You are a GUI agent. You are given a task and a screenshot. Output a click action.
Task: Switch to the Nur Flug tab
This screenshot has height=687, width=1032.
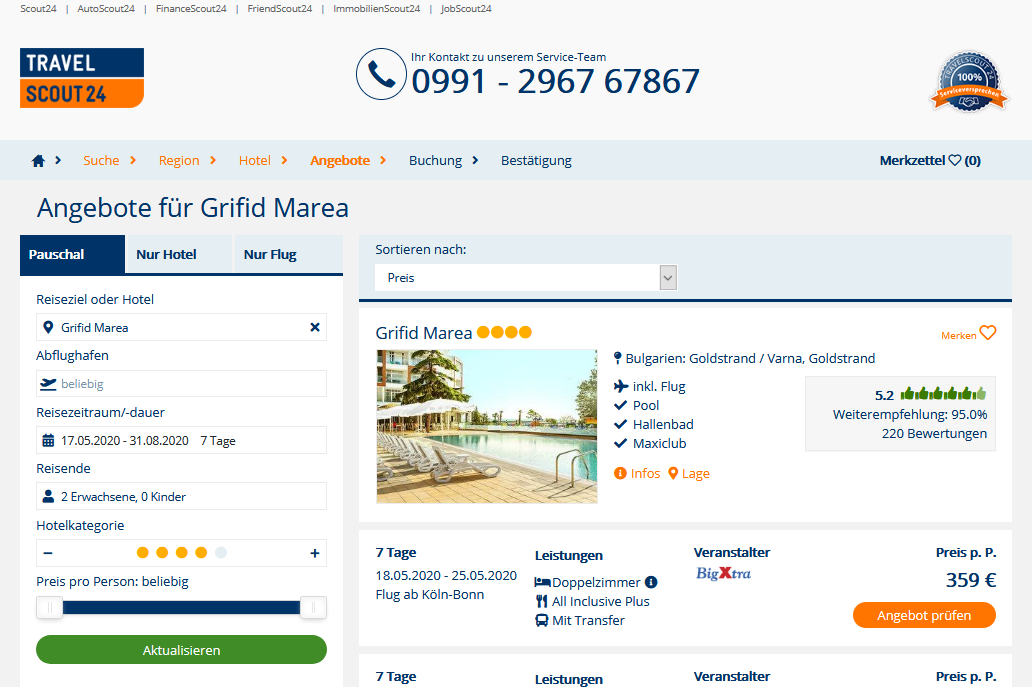pos(288,254)
